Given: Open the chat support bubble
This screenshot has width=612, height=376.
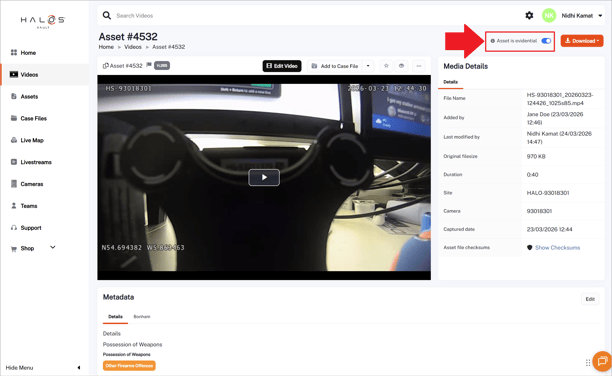Looking at the screenshot, I should pos(602,361).
